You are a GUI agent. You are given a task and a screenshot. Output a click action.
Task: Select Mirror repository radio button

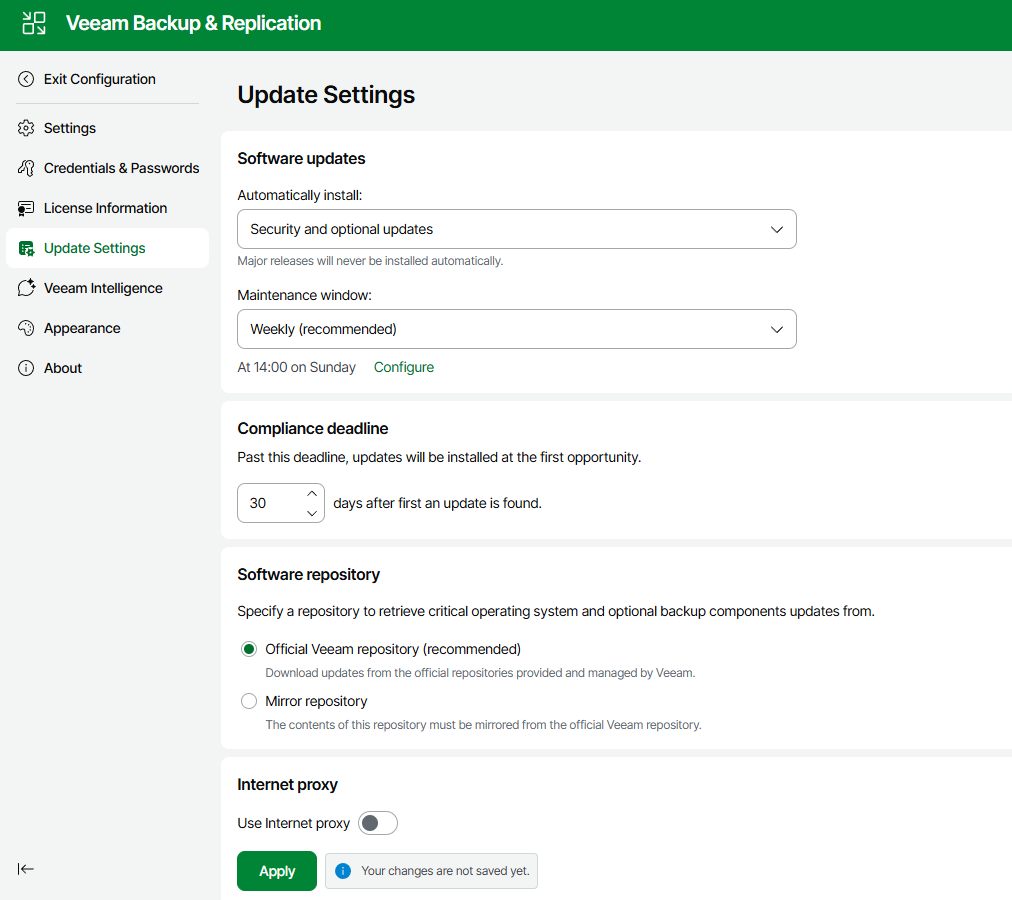[x=248, y=701]
